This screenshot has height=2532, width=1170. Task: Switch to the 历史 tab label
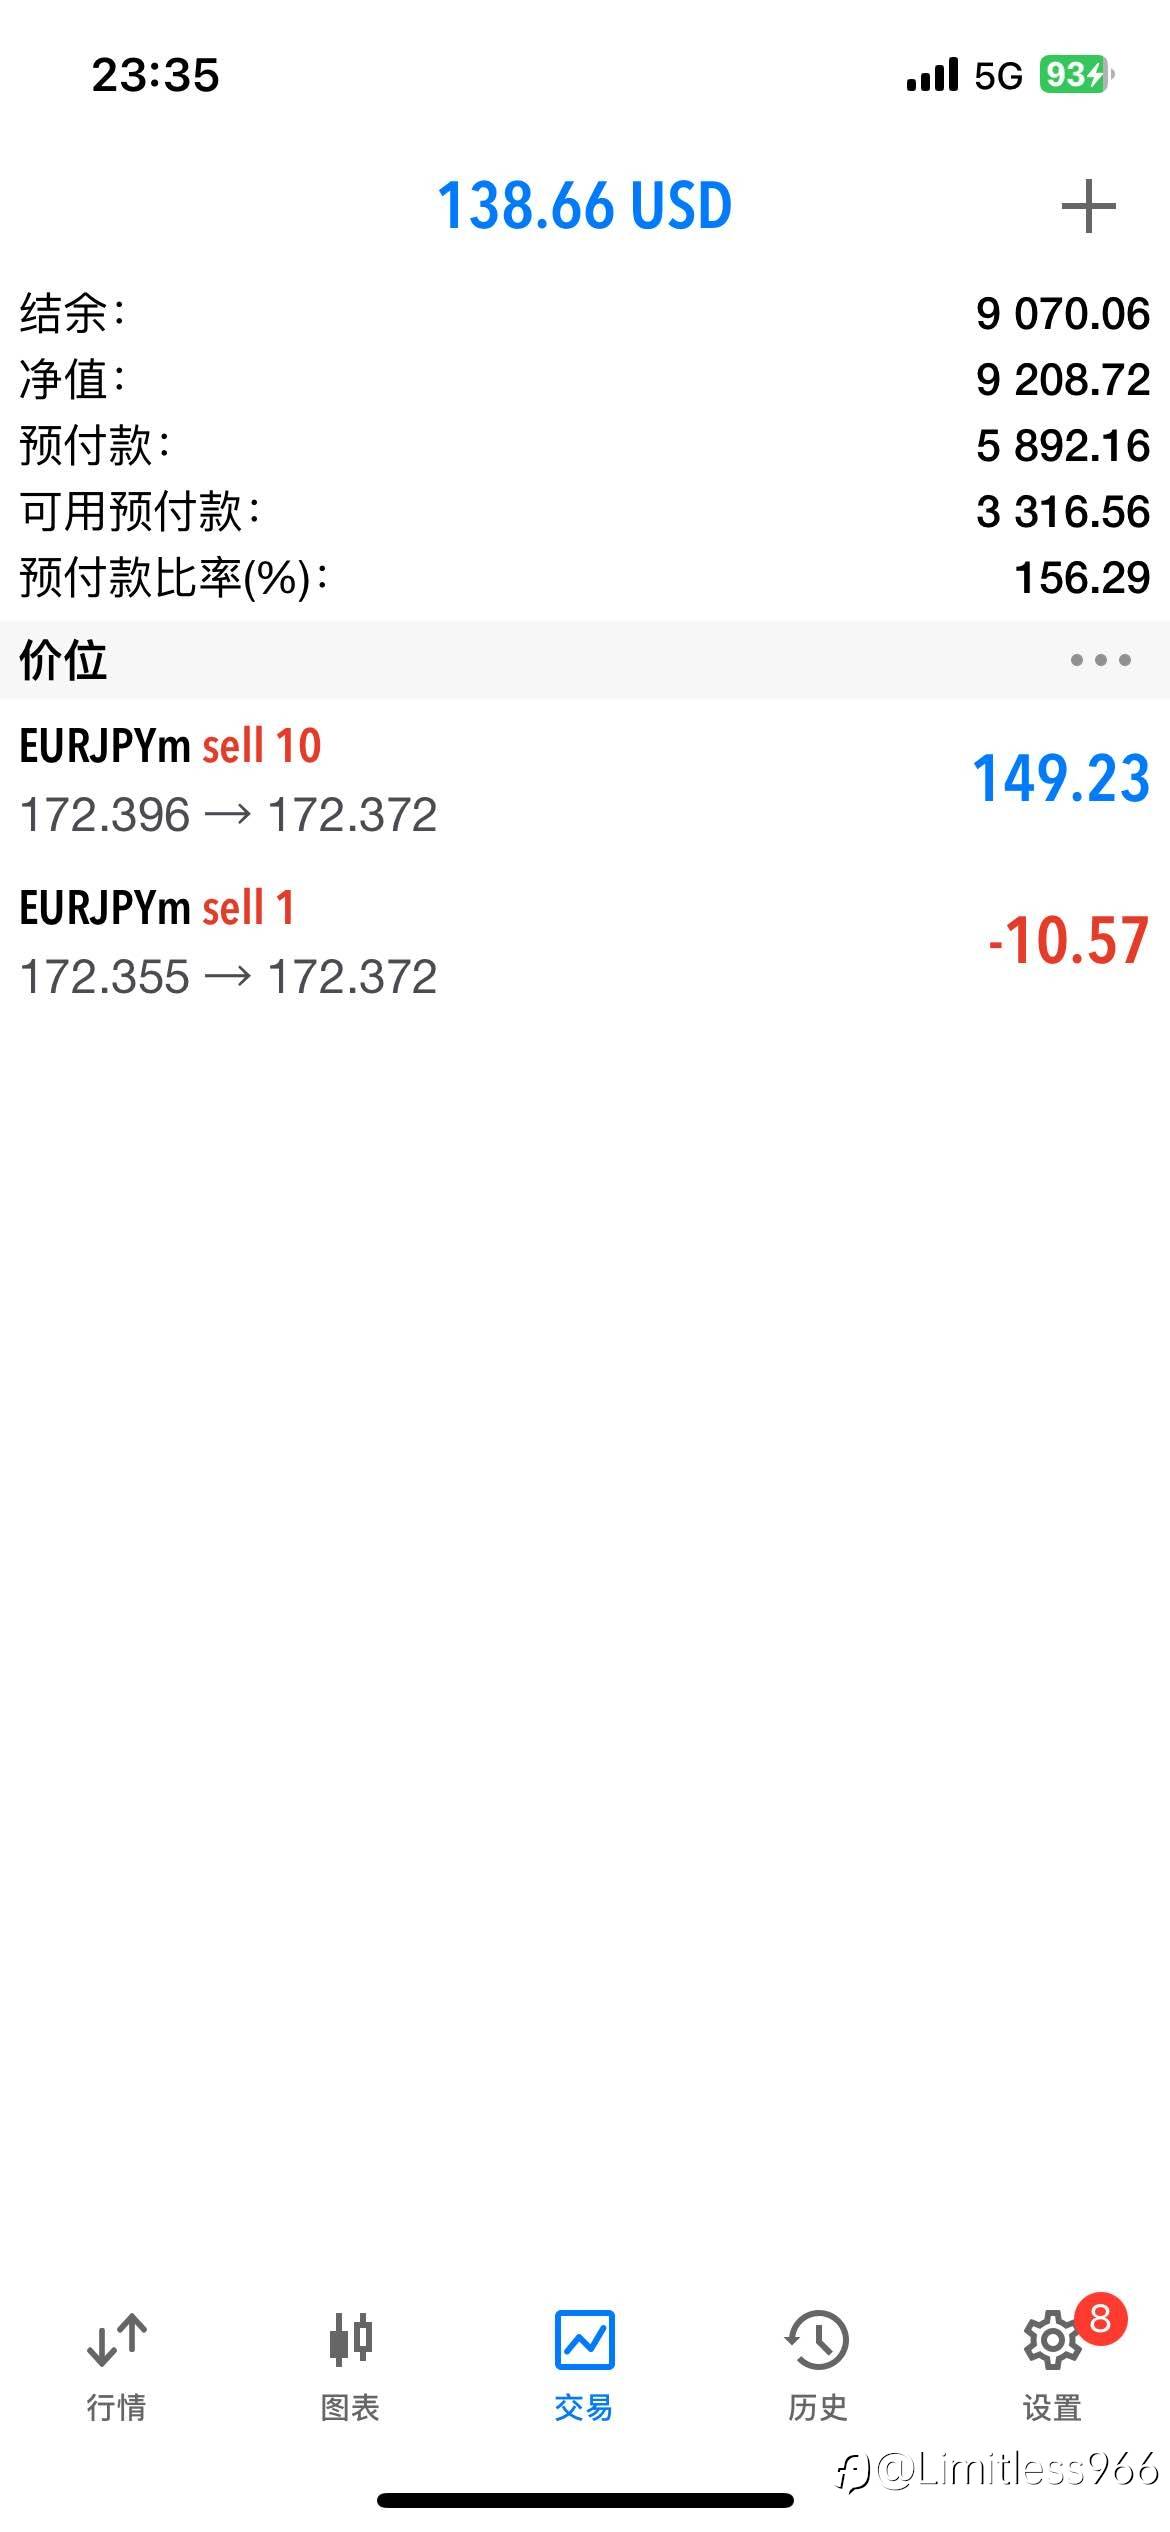tap(817, 2408)
